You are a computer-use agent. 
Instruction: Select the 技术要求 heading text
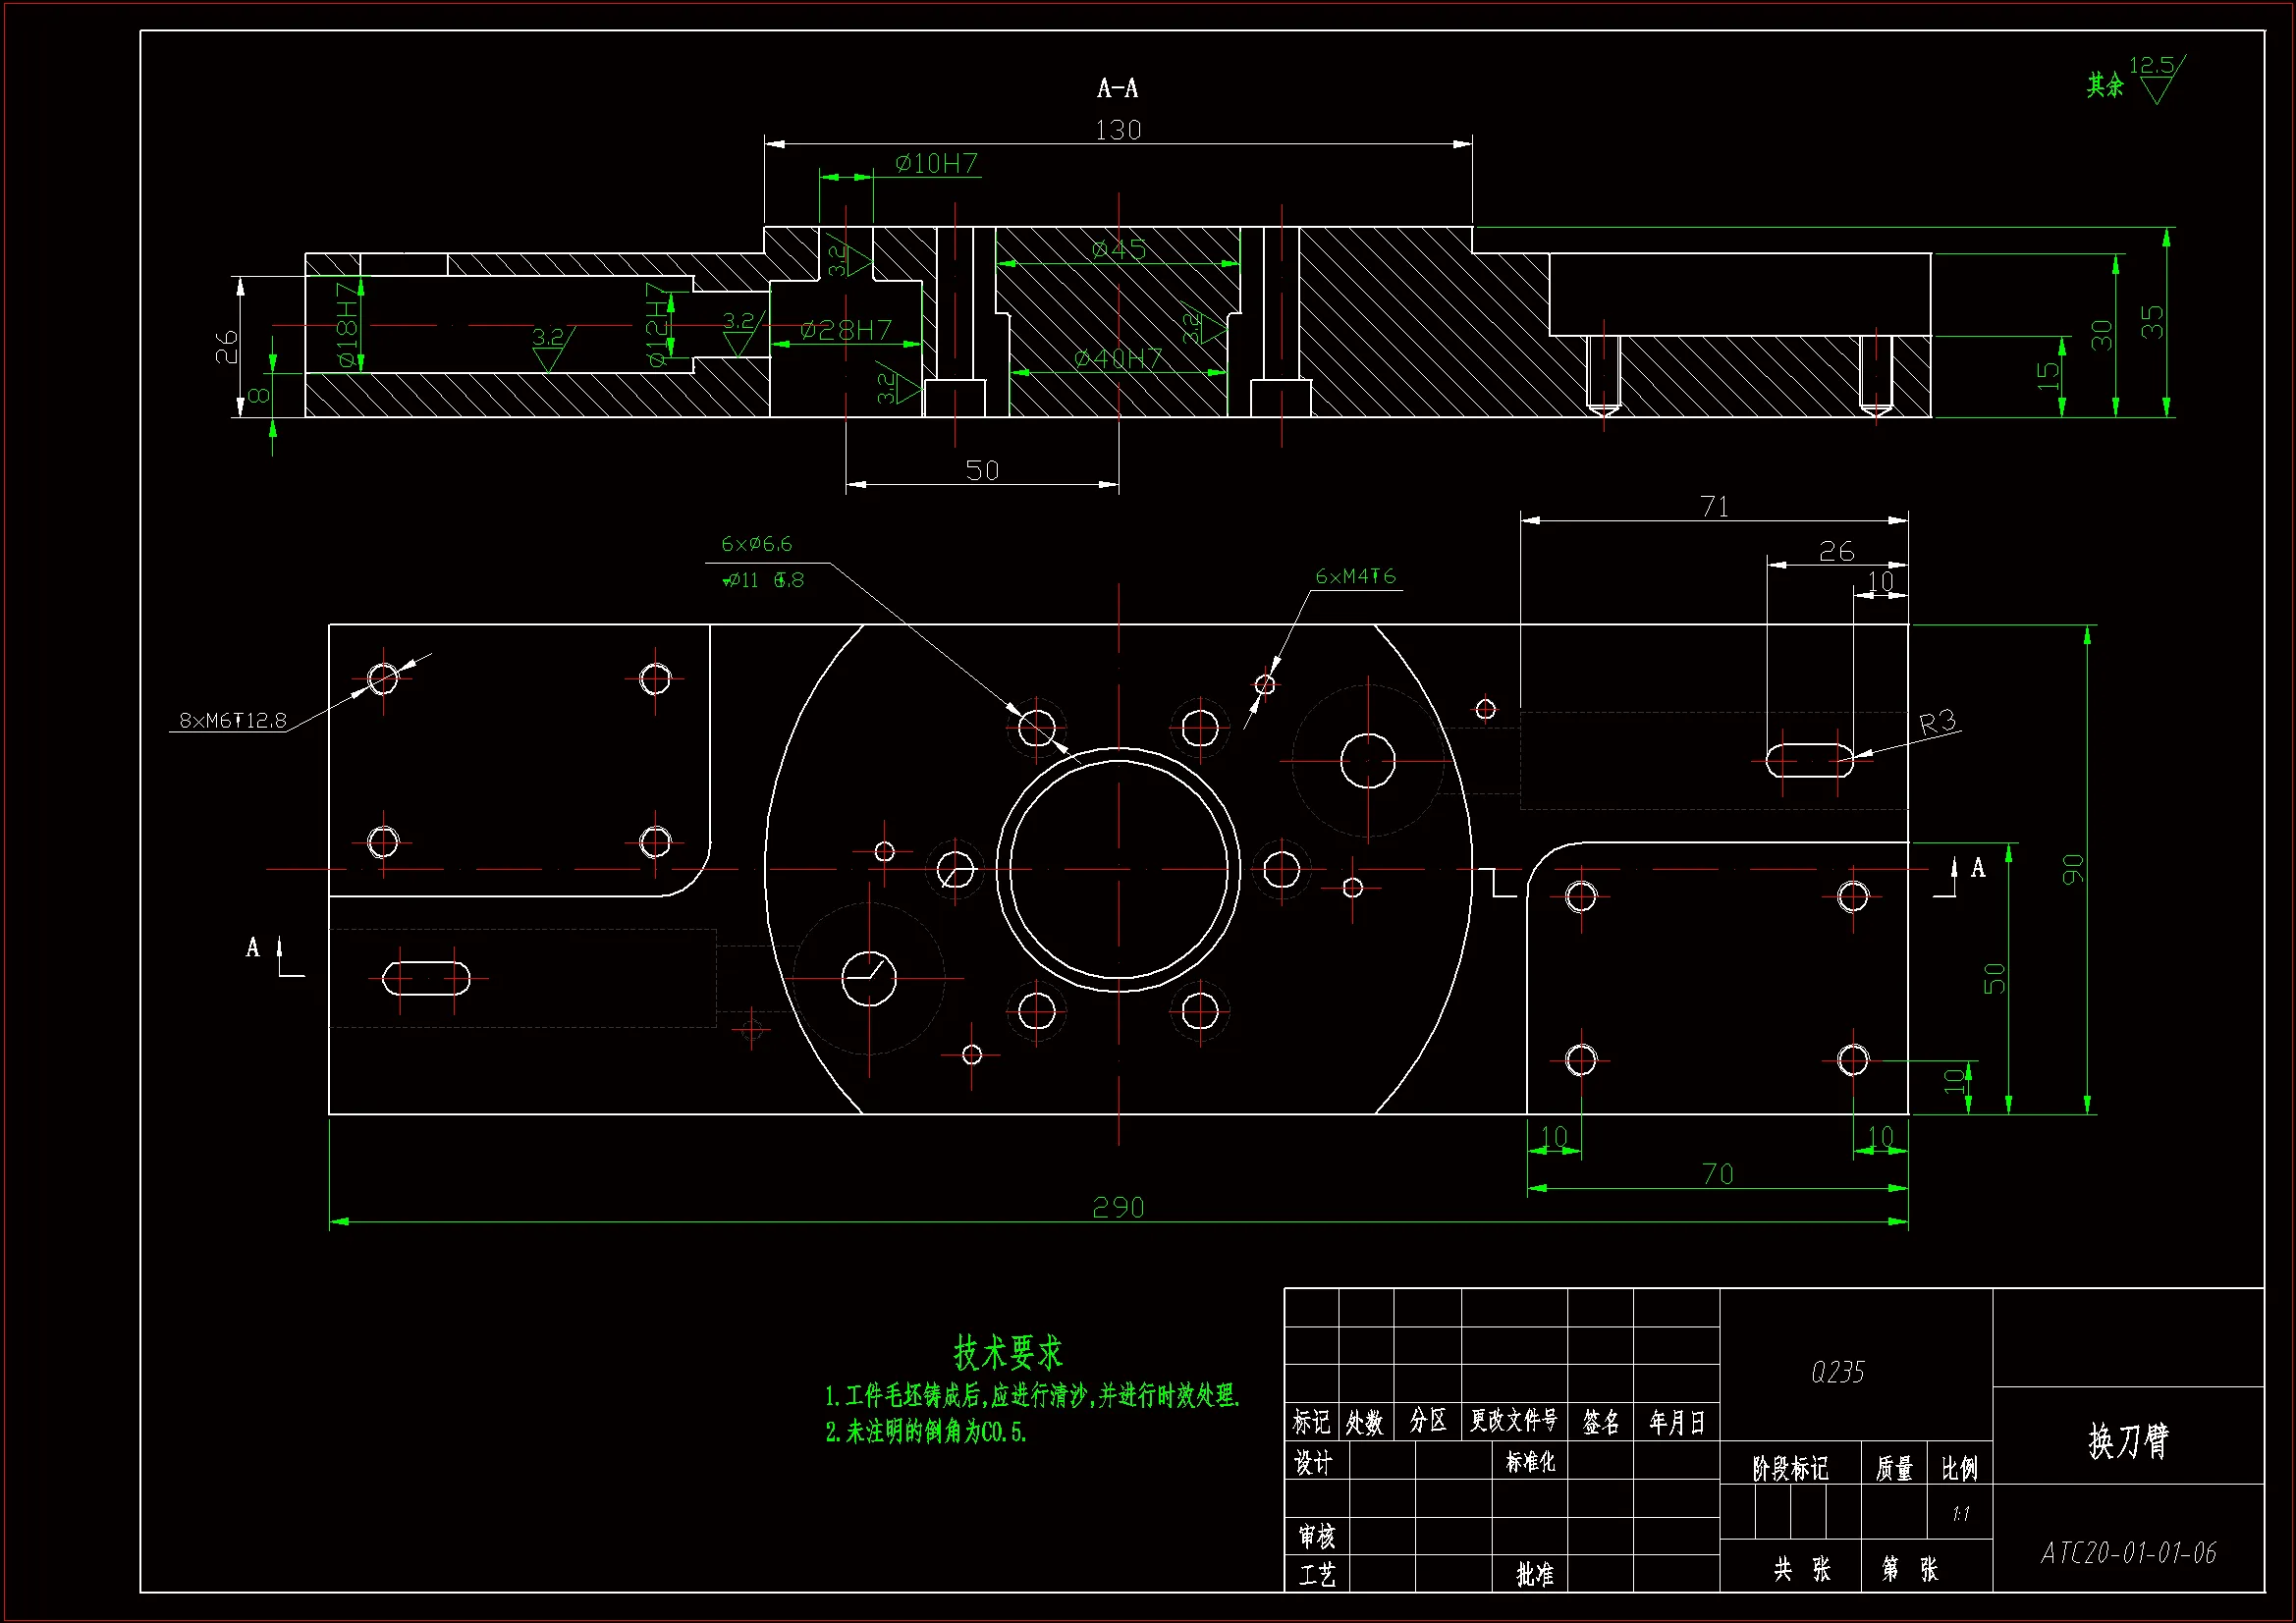(x=1007, y=1353)
